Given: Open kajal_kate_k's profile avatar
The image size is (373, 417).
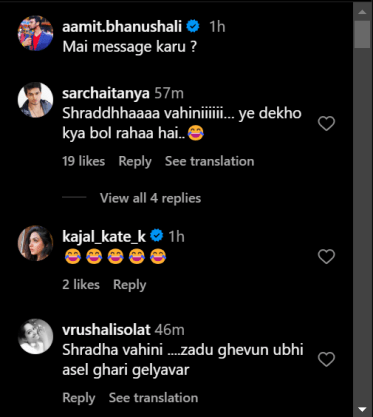Looking at the screenshot, I should point(35,243).
